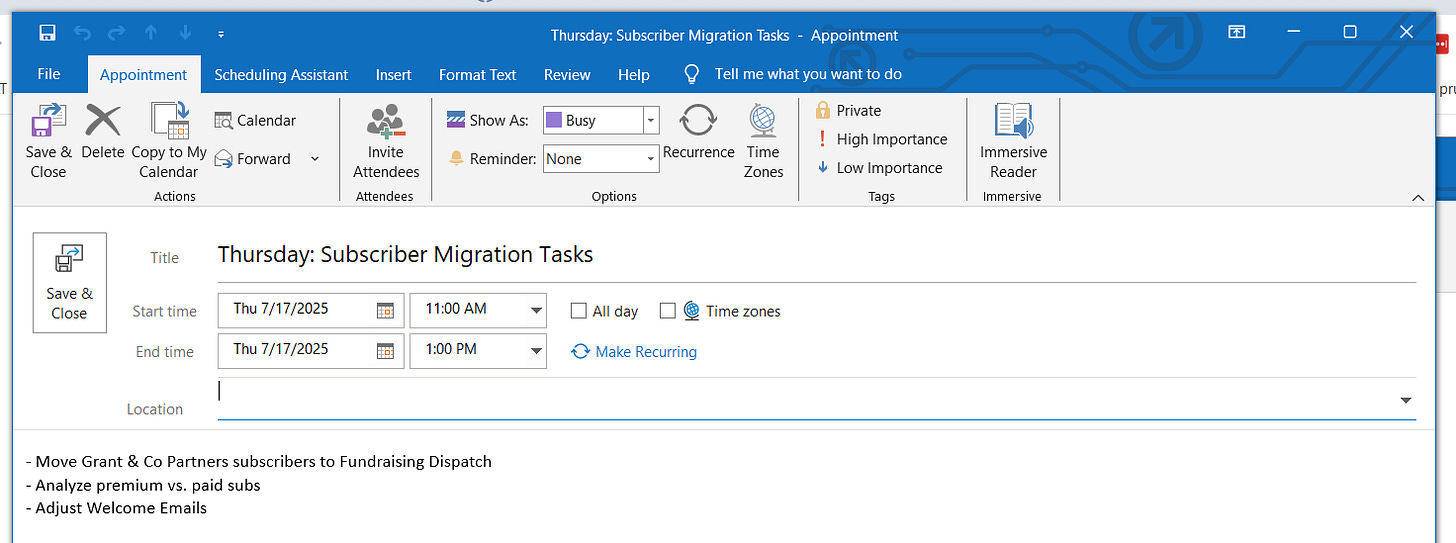1456x543 pixels.
Task: Click Save & Close in the ribbon
Action: click(48, 141)
